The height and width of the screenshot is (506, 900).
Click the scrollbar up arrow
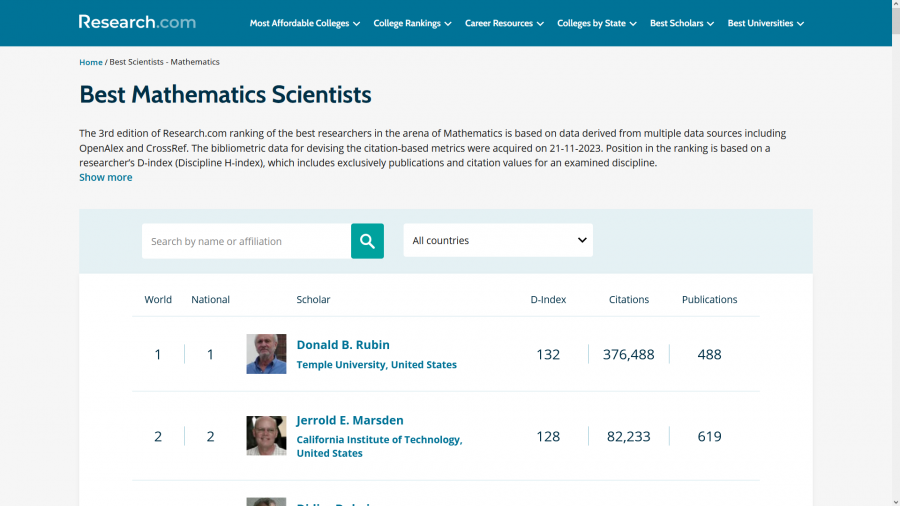tap(895, 6)
